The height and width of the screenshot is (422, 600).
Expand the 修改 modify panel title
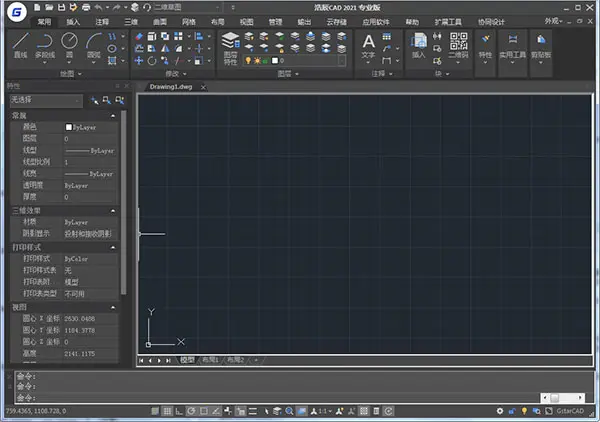[176, 73]
